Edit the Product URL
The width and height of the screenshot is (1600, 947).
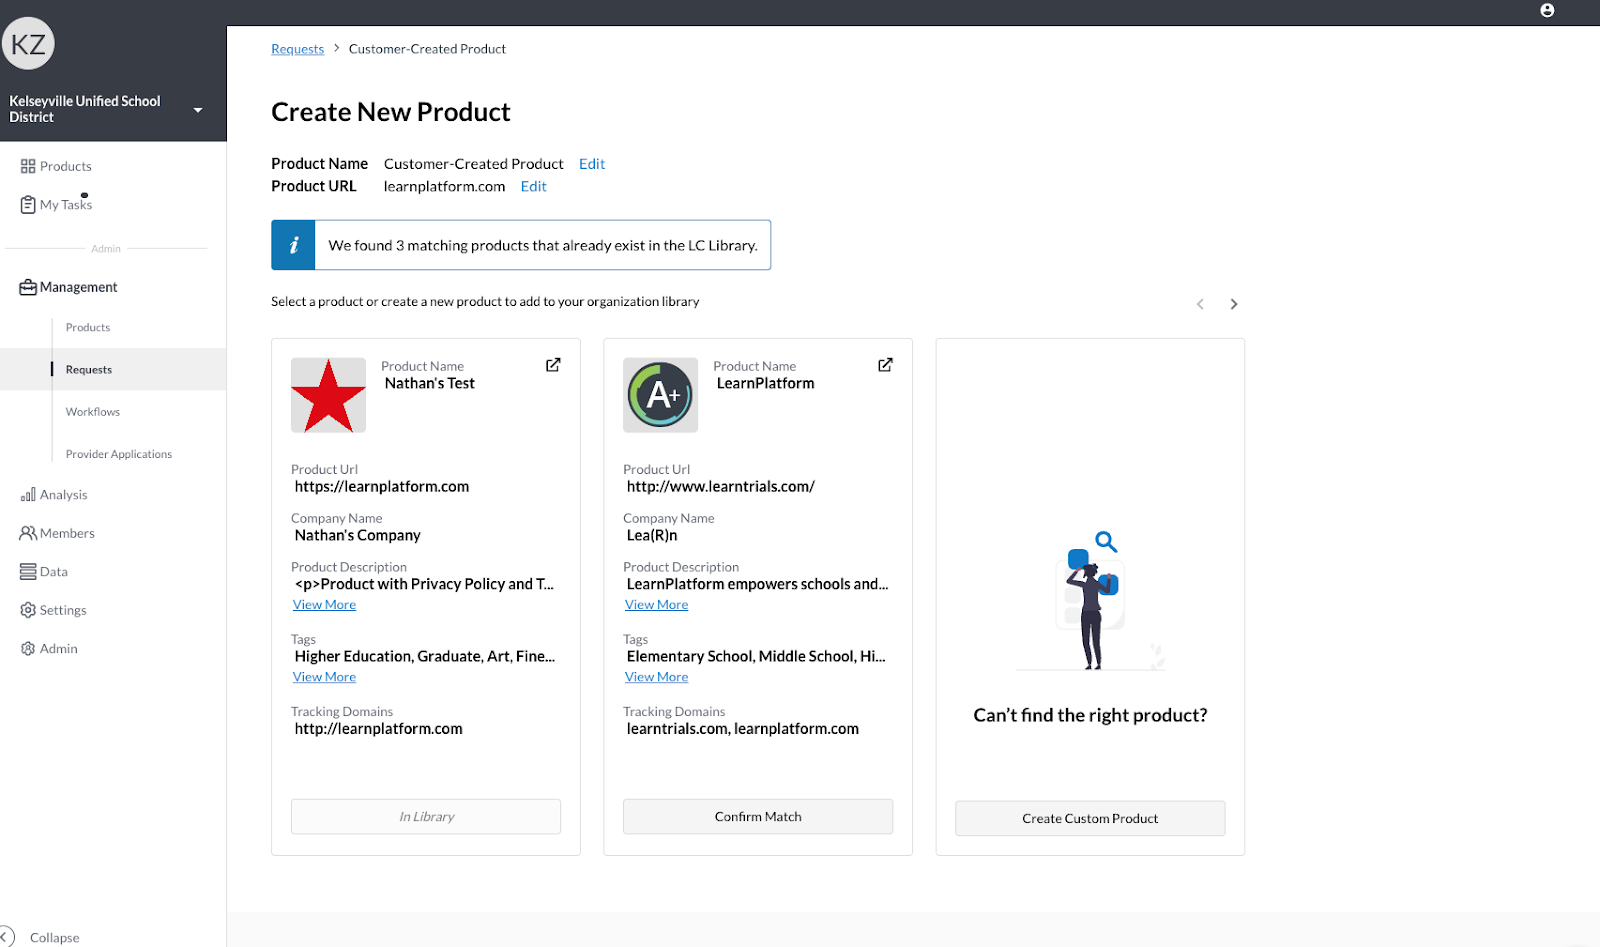(x=533, y=186)
